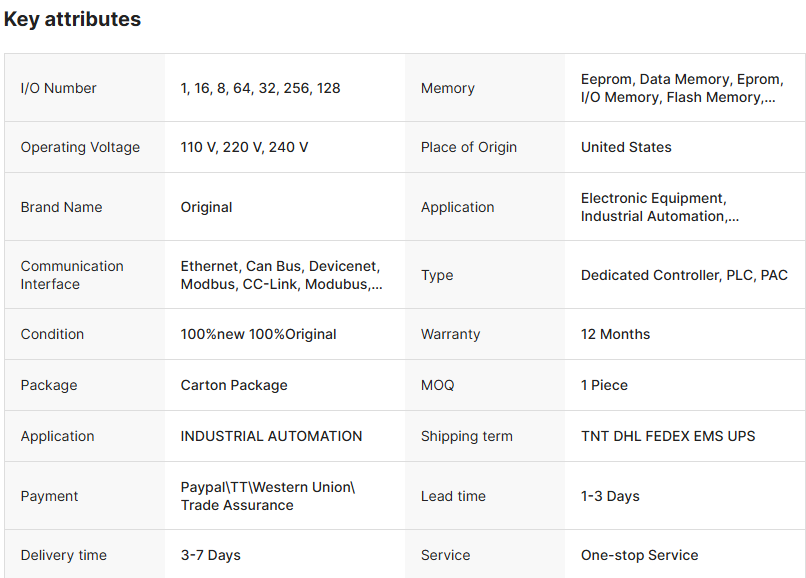Image resolution: width=806 pixels, height=578 pixels.
Task: Click the truncated Memory value text
Action: (680, 88)
